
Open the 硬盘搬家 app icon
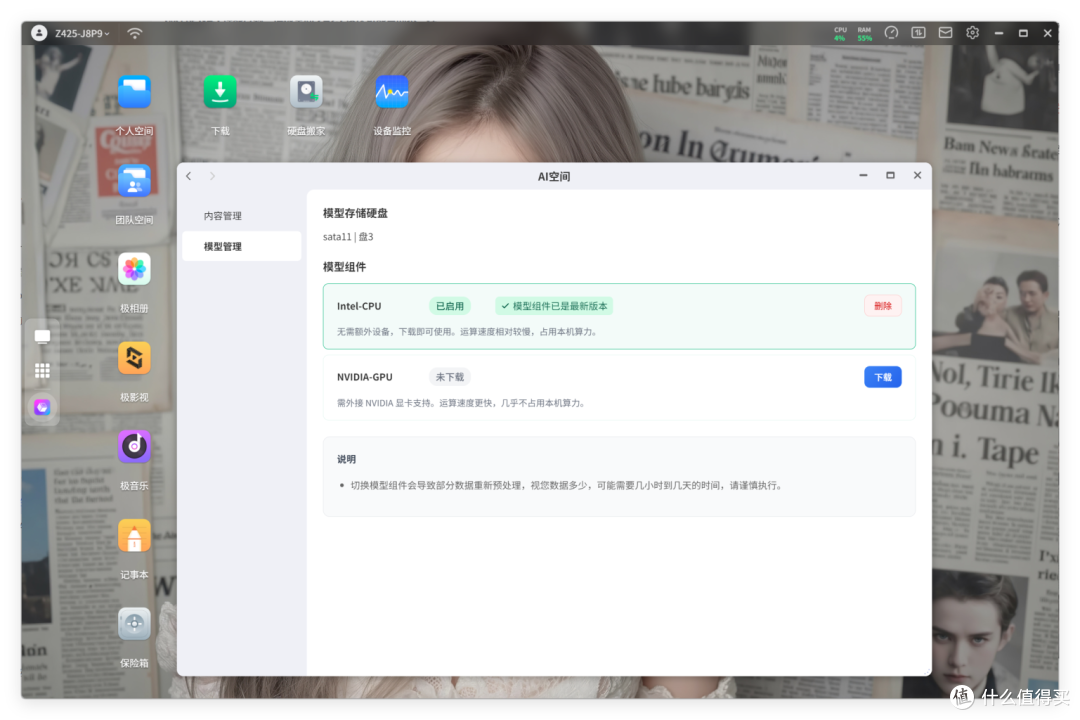[x=306, y=92]
